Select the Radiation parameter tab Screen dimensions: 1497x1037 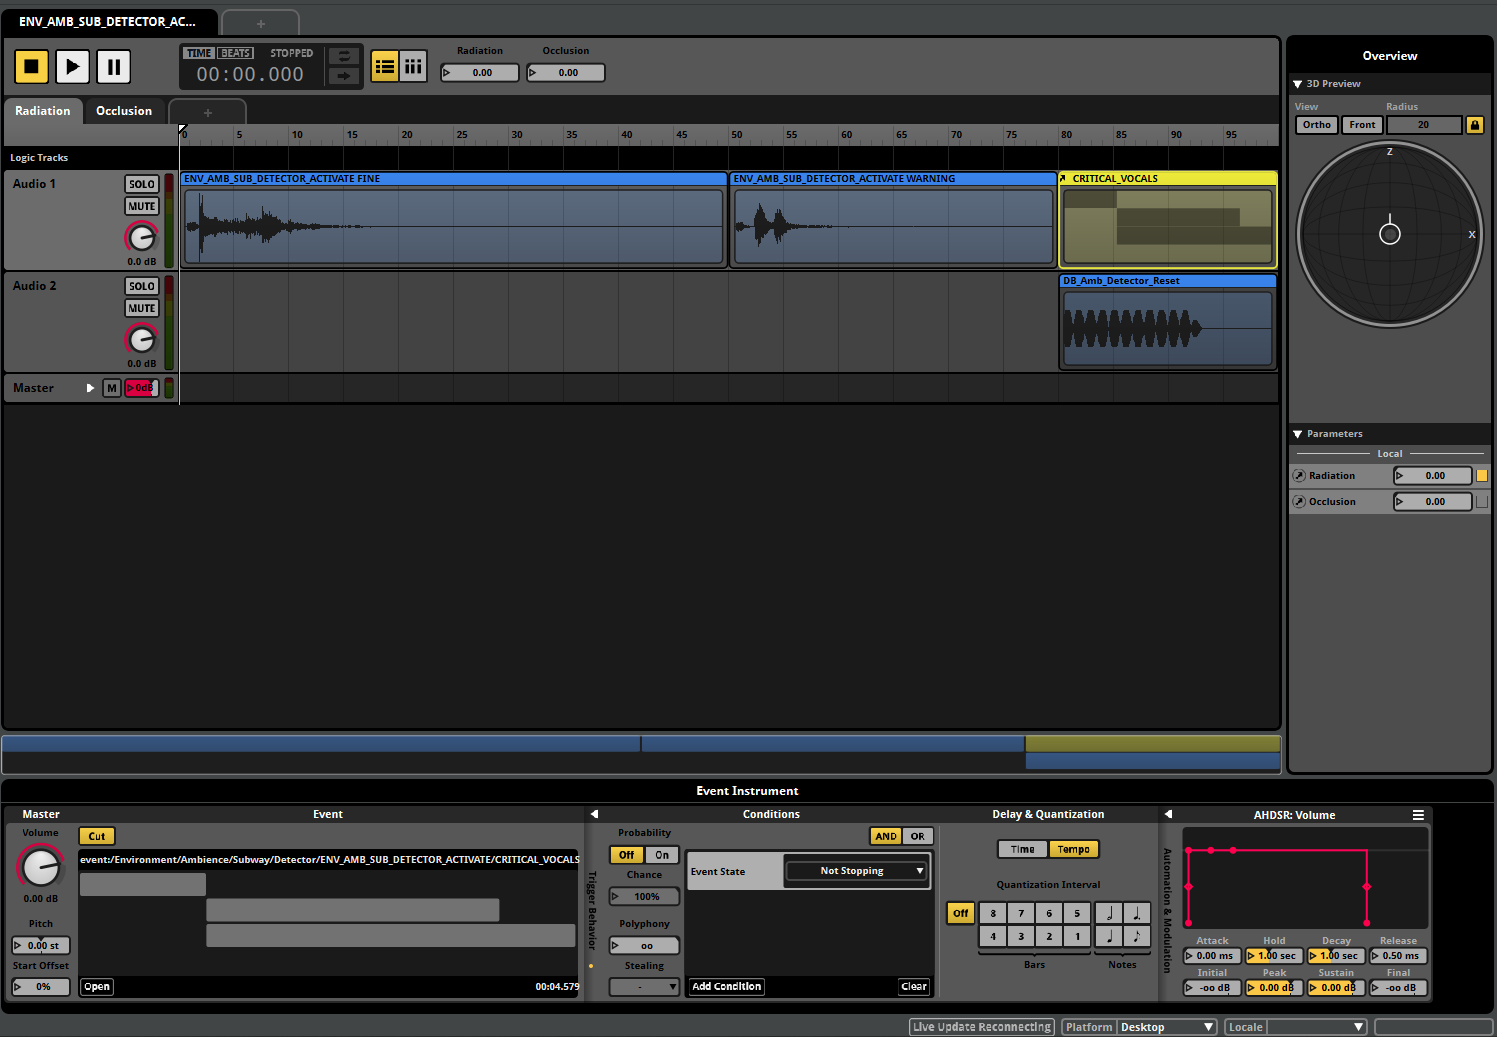tap(43, 111)
